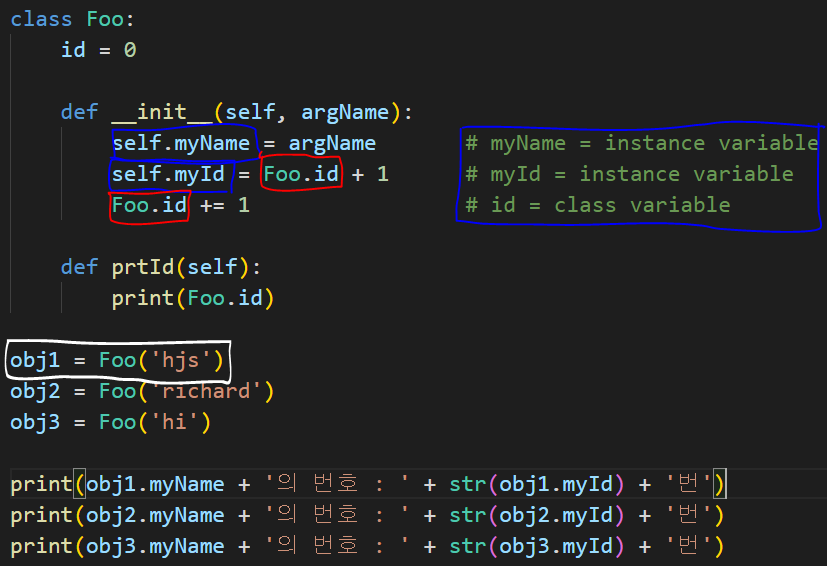
Task: Click self.myId in the assignment
Action: (168, 174)
